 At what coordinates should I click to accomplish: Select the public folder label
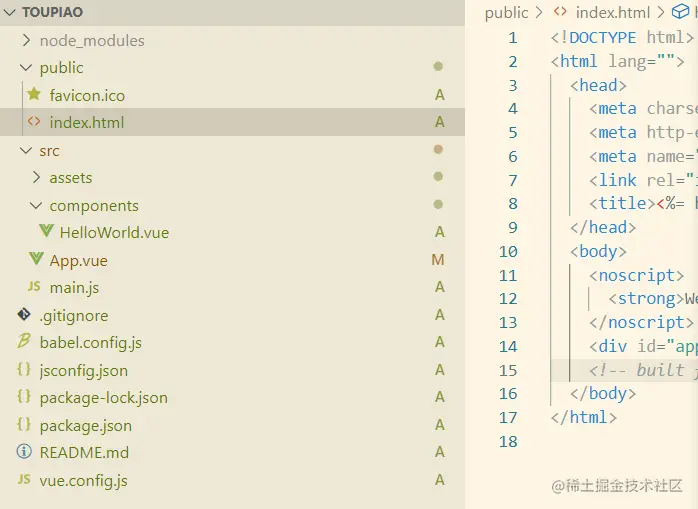point(61,68)
